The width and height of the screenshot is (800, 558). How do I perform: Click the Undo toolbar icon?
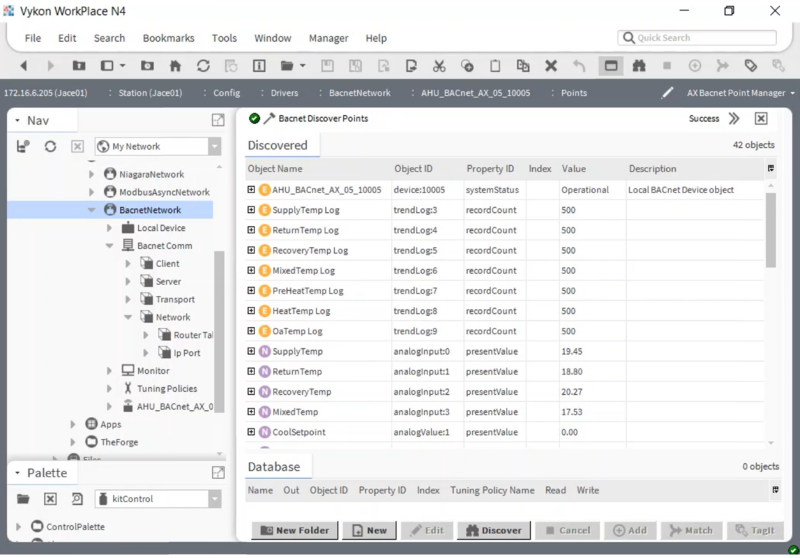pos(579,66)
